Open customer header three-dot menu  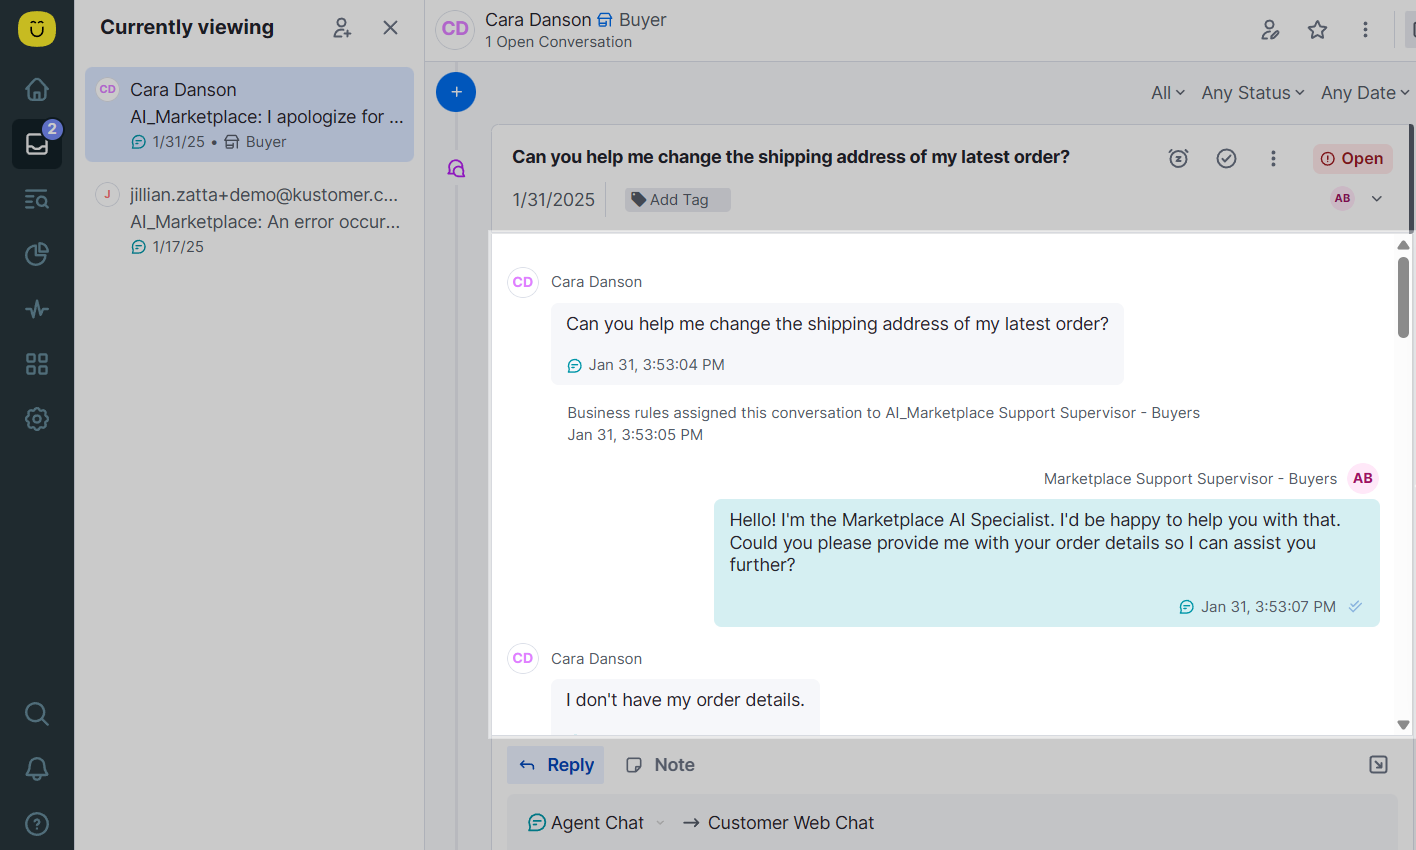coord(1365,30)
